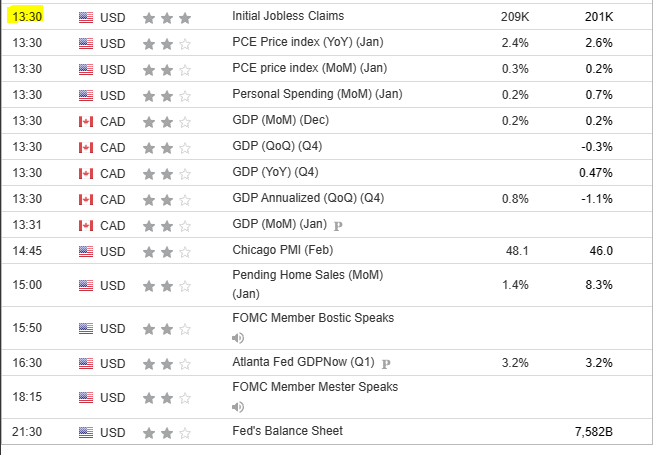Click the highlighted 13:30 time cell
The width and height of the screenshot is (666, 455).
point(26,17)
